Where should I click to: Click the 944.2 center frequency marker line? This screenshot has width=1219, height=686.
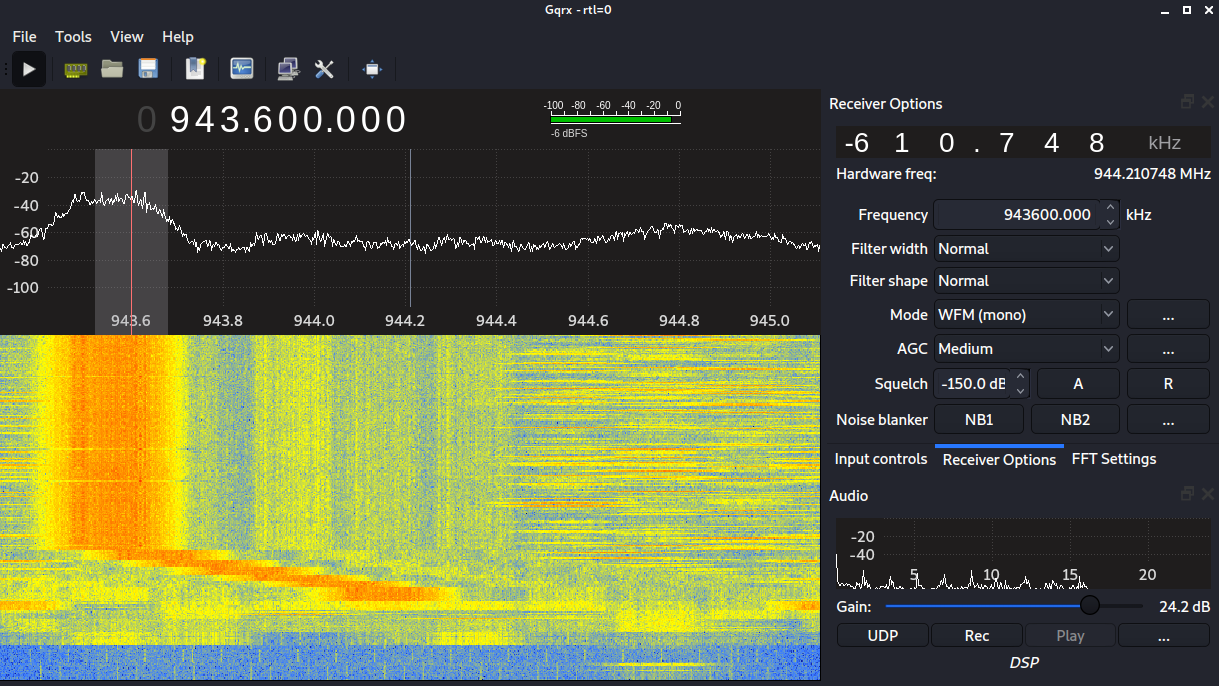coord(410,228)
